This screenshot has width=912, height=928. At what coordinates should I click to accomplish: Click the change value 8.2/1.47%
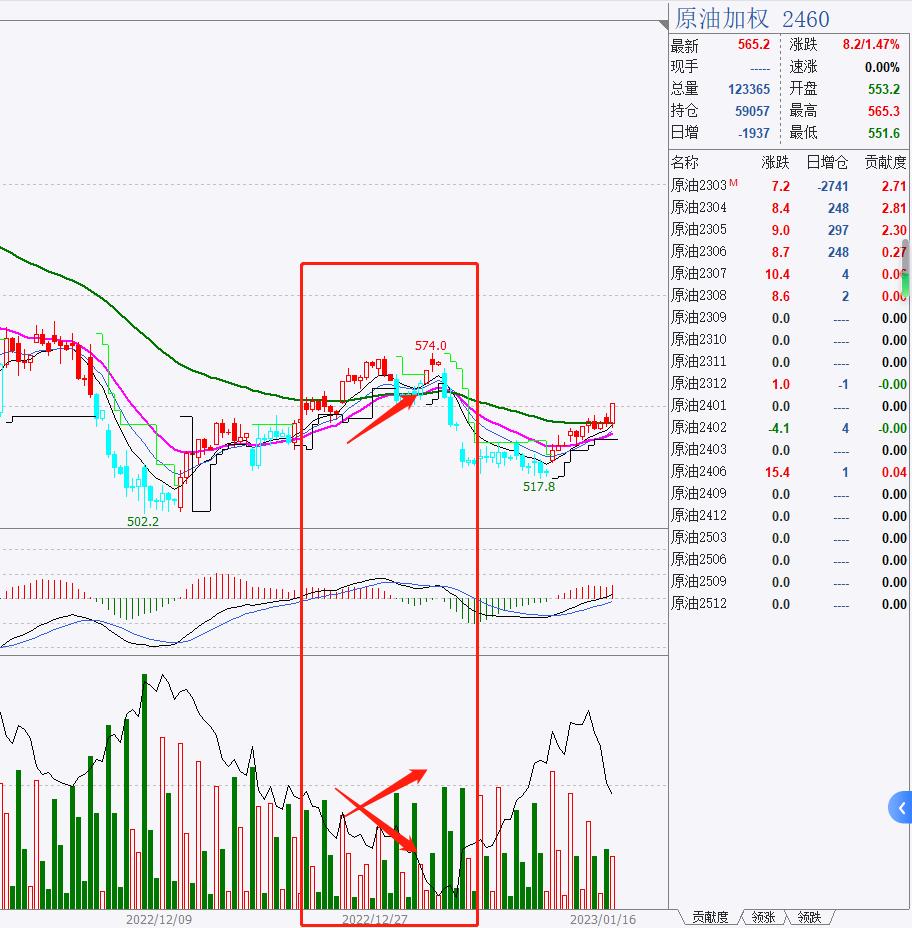pos(871,44)
